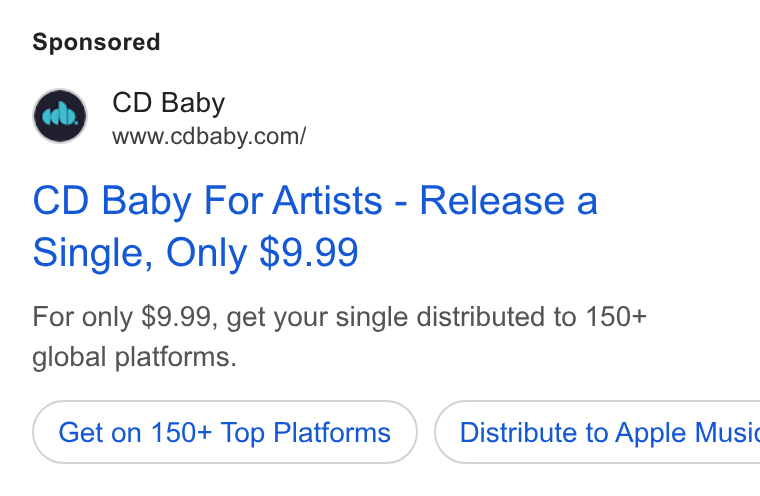Click the $9.99 price in the blue headline
This screenshot has width=760, height=496.
[309, 252]
